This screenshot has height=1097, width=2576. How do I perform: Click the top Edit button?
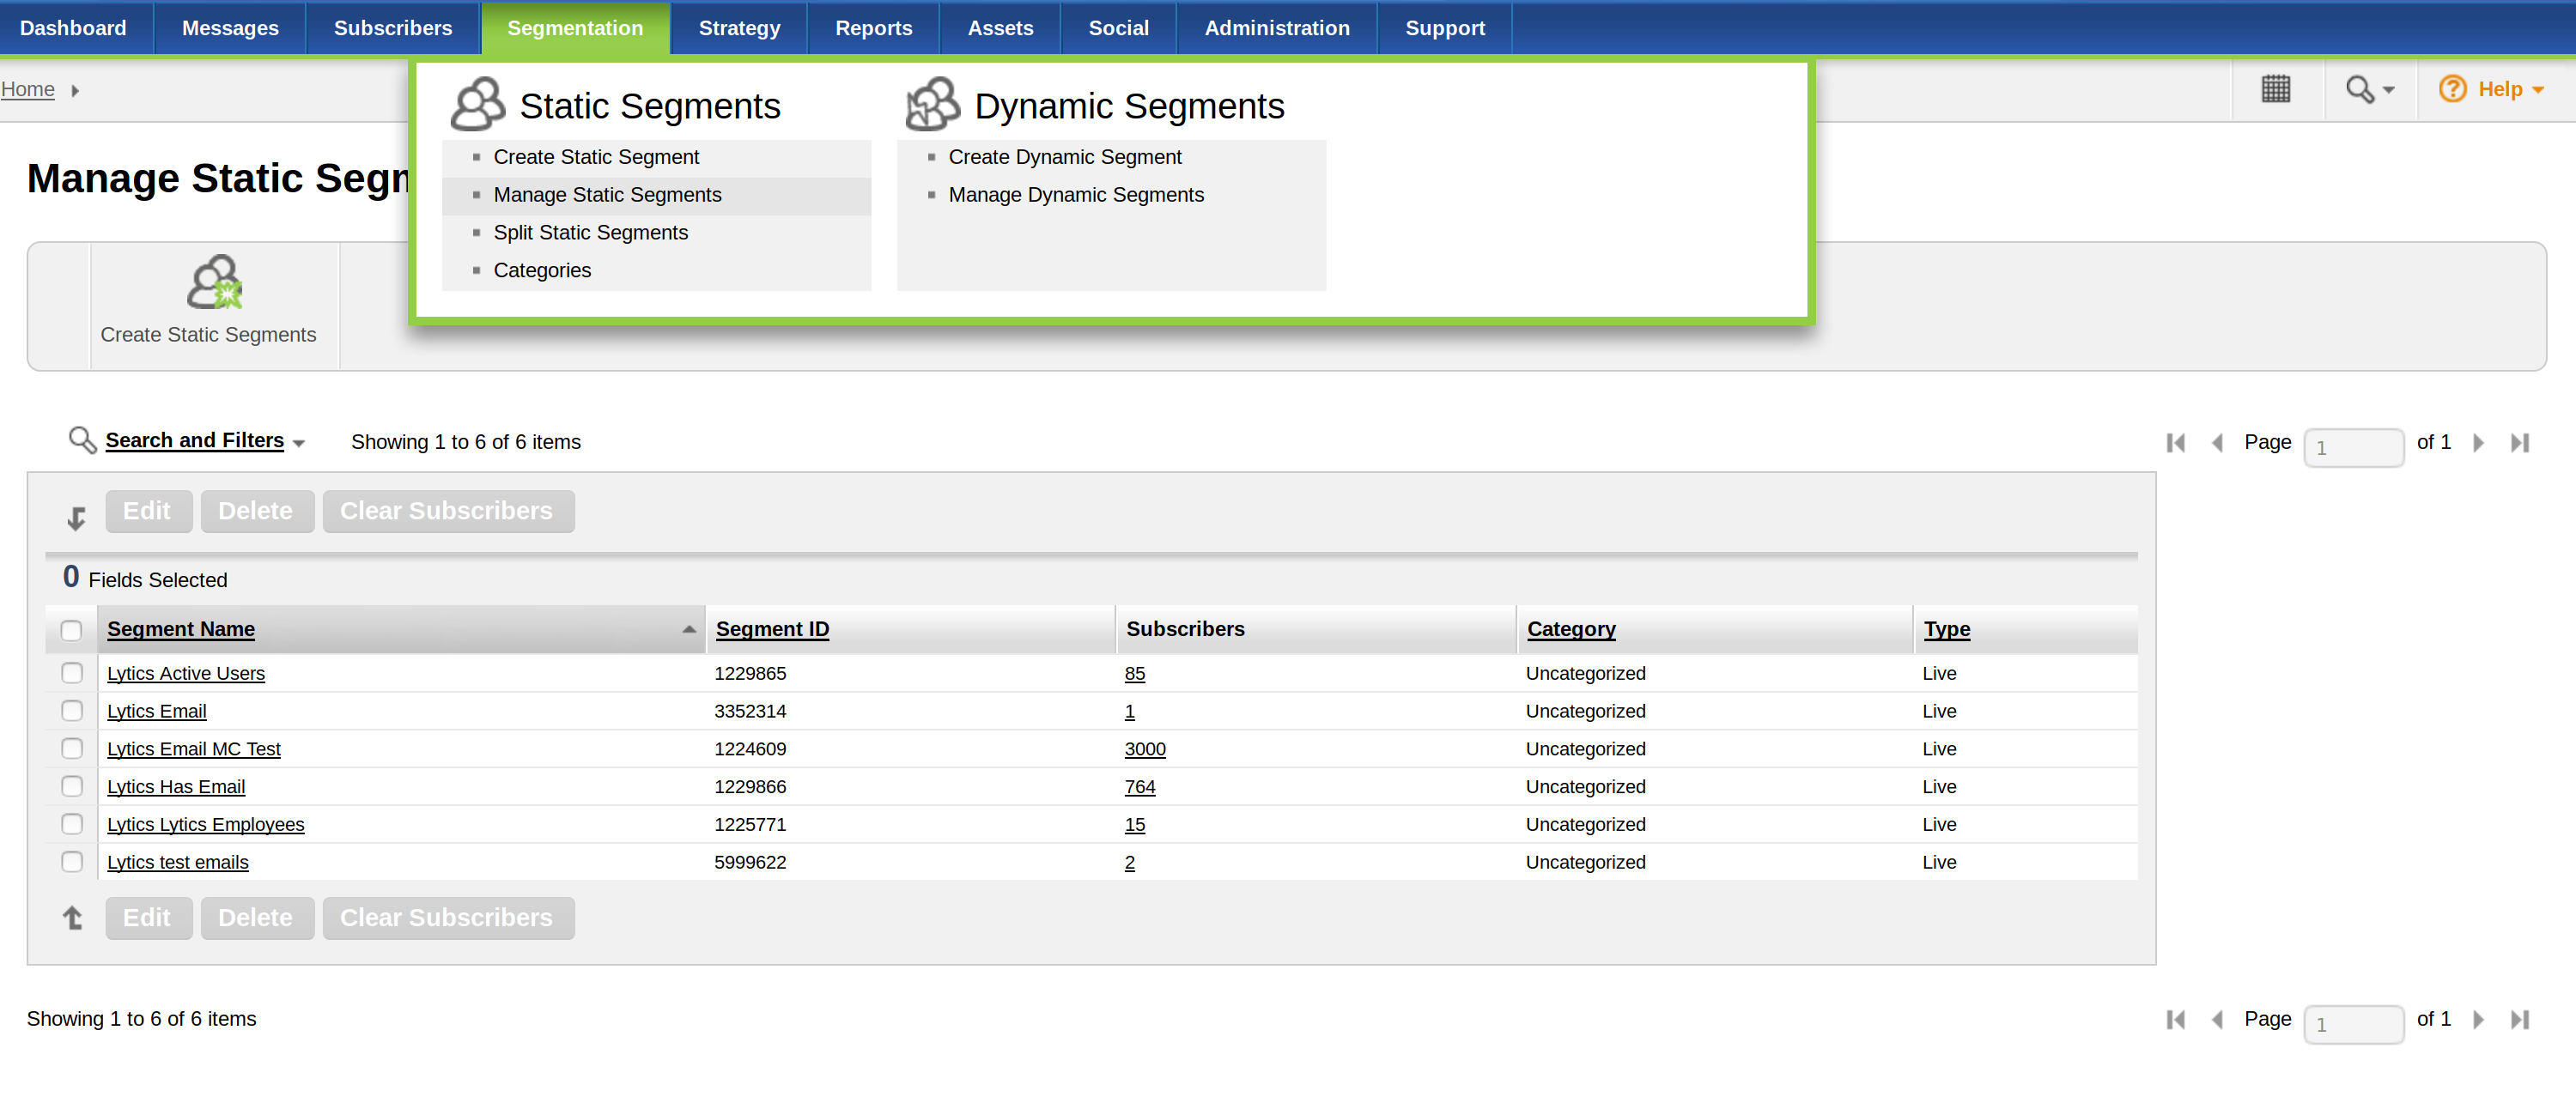point(148,511)
